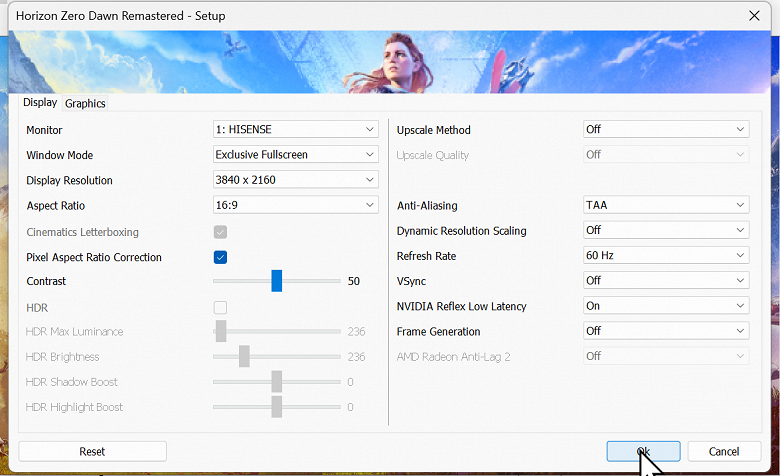Screen dimensions: 780x476
Task: Uncheck Pixel Aspect Ratio Correction checkbox
Action: tap(220, 257)
